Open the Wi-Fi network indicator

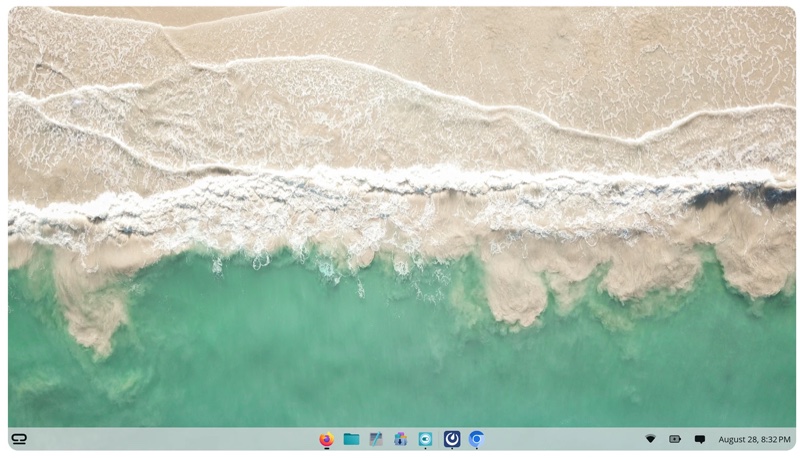point(650,439)
